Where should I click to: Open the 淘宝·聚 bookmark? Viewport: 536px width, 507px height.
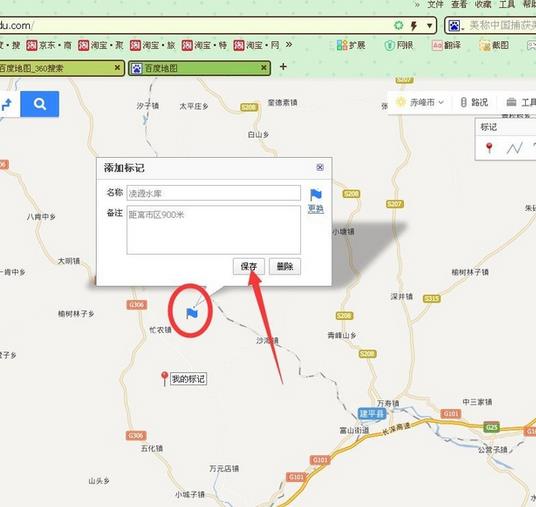(x=100, y=45)
